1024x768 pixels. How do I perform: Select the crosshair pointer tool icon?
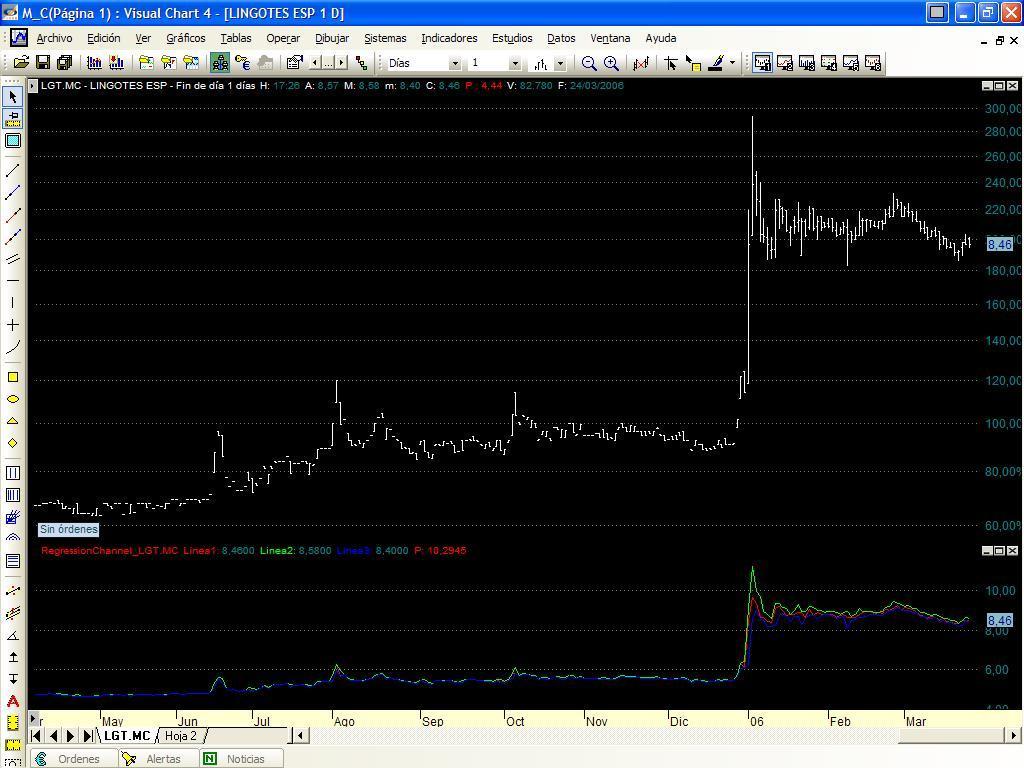click(x=670, y=63)
